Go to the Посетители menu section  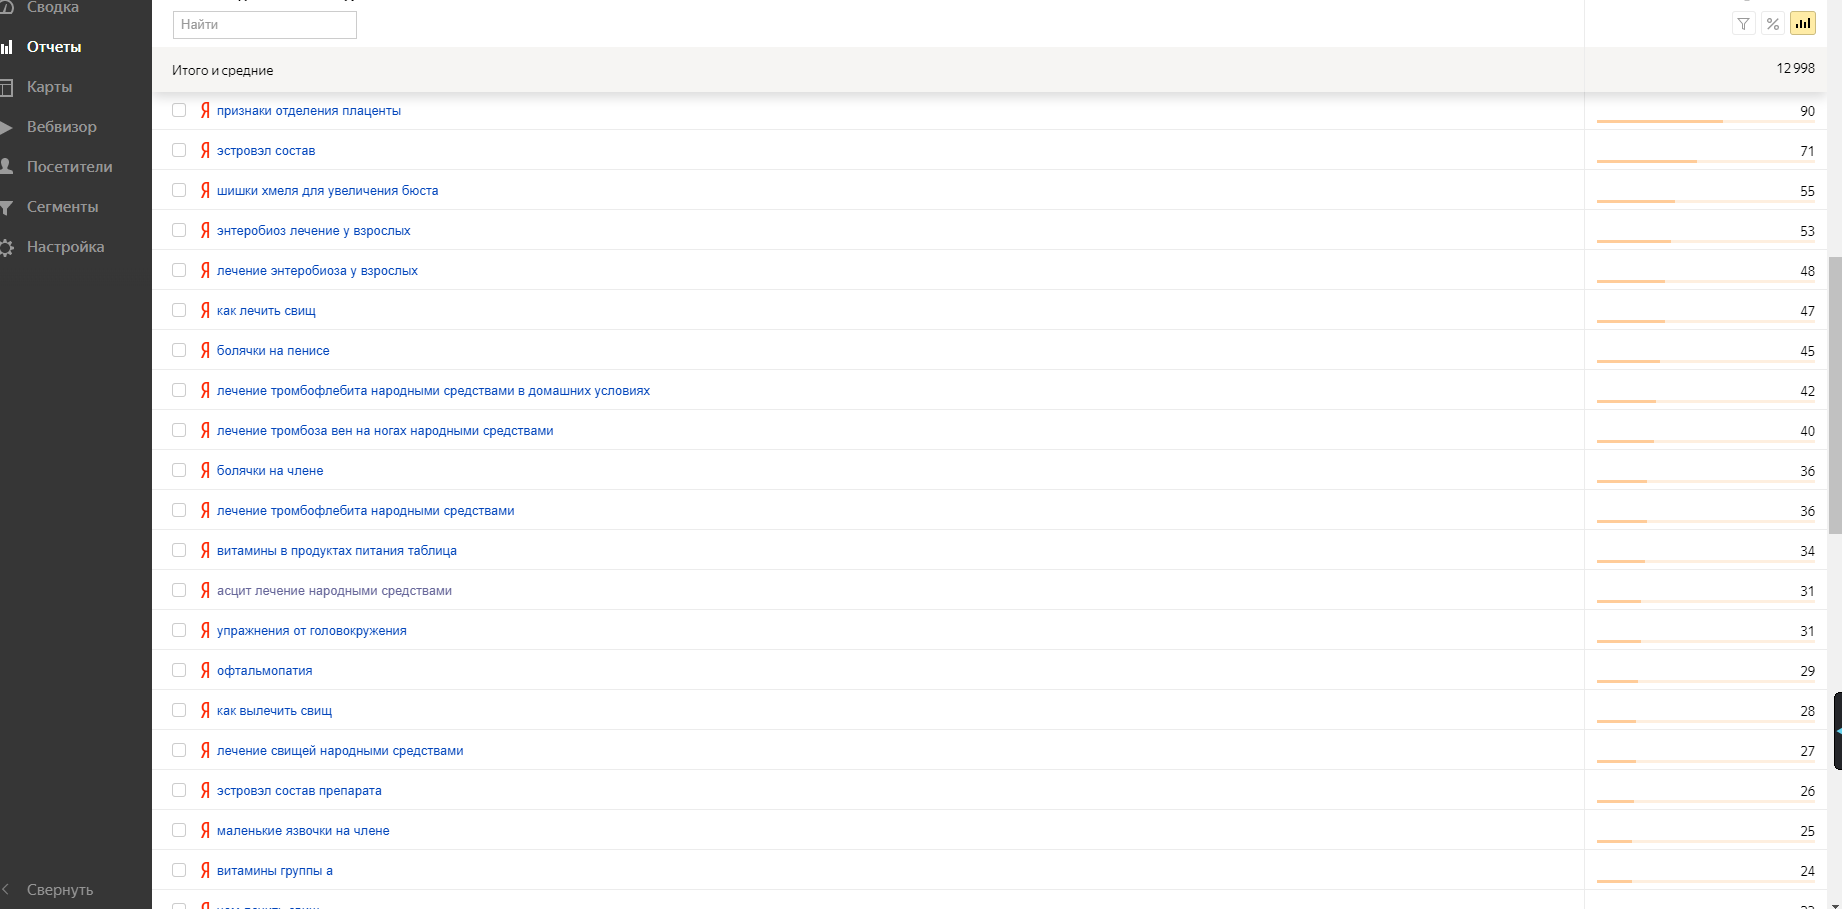[69, 167]
